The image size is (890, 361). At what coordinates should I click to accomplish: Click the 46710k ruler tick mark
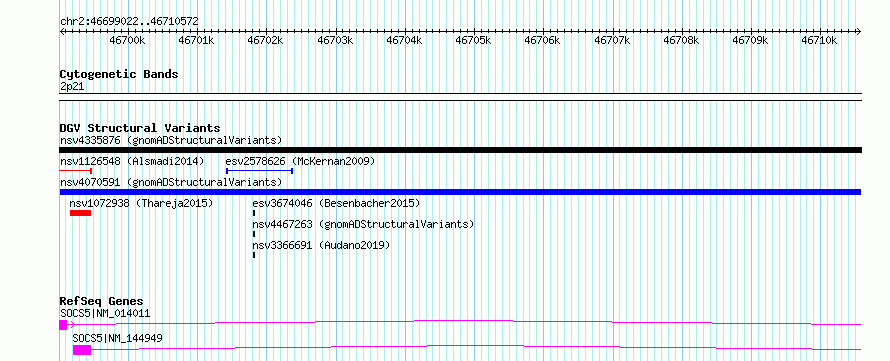(x=820, y=32)
